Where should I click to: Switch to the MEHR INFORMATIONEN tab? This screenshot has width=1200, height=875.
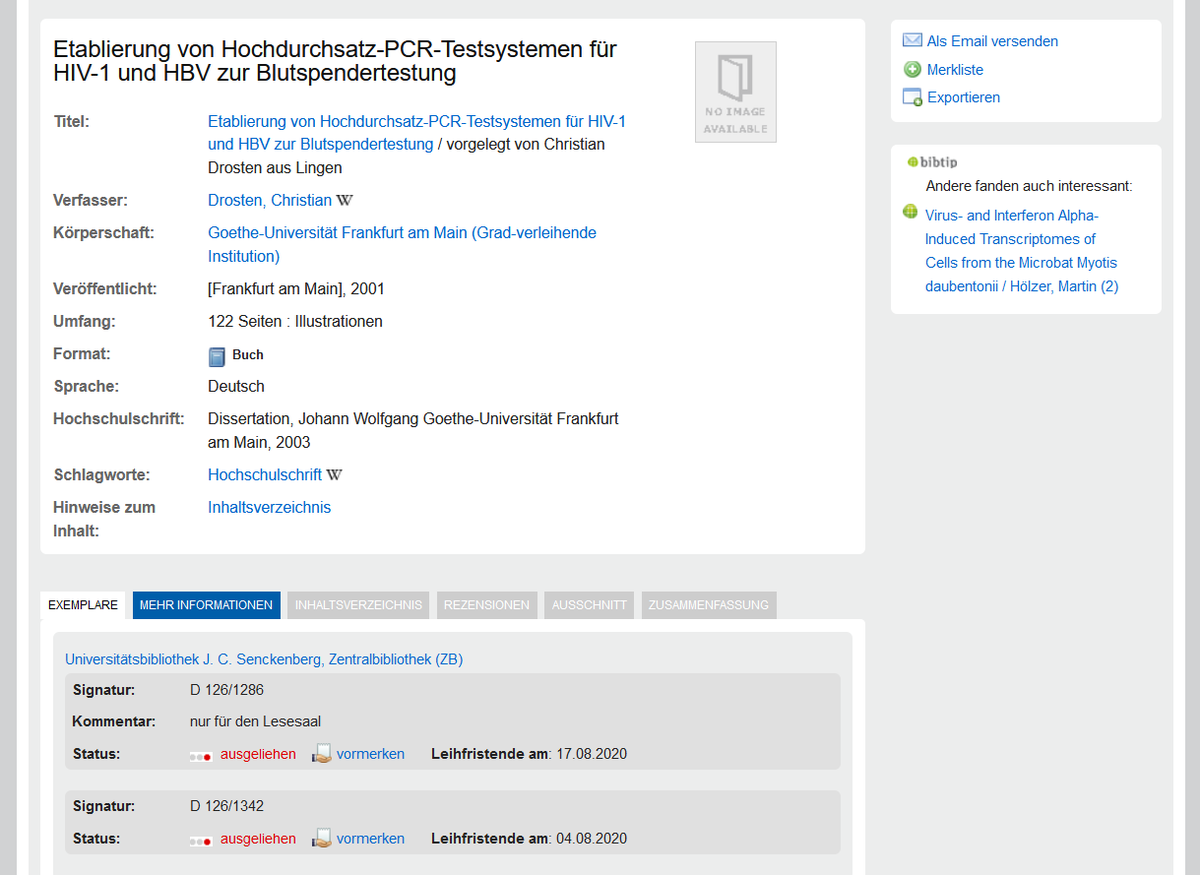[206, 605]
